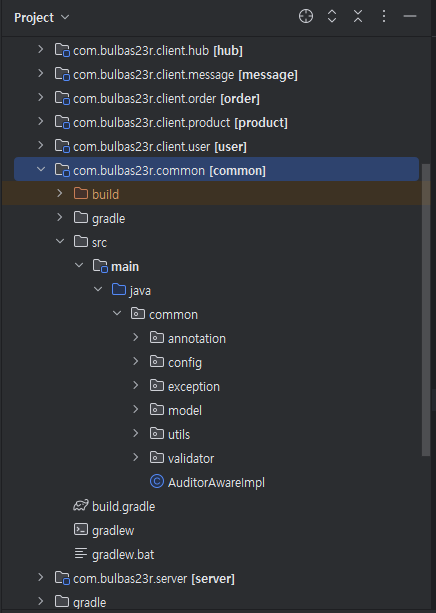Collapse the com.bulbas23r.common module
The height and width of the screenshot is (613, 436).
[x=41, y=169]
